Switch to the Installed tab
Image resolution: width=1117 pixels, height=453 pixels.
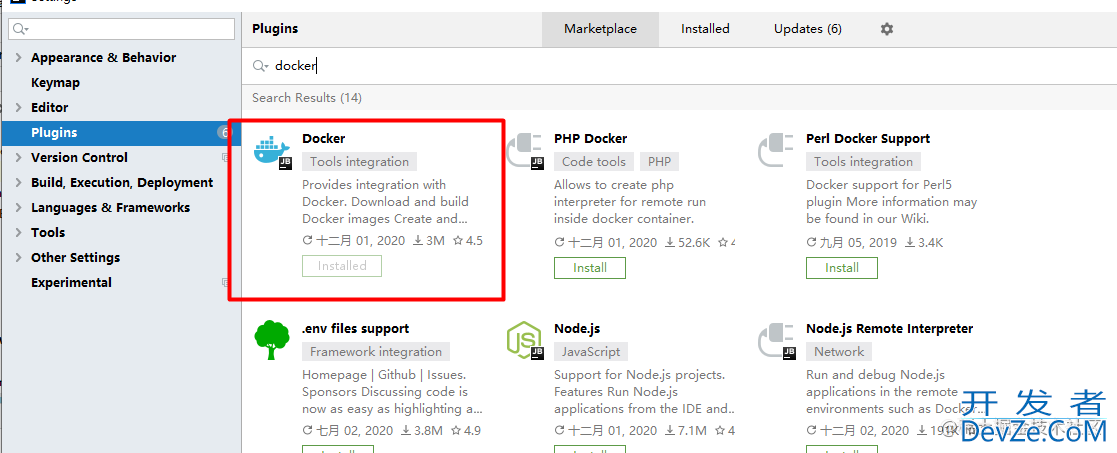click(x=705, y=29)
